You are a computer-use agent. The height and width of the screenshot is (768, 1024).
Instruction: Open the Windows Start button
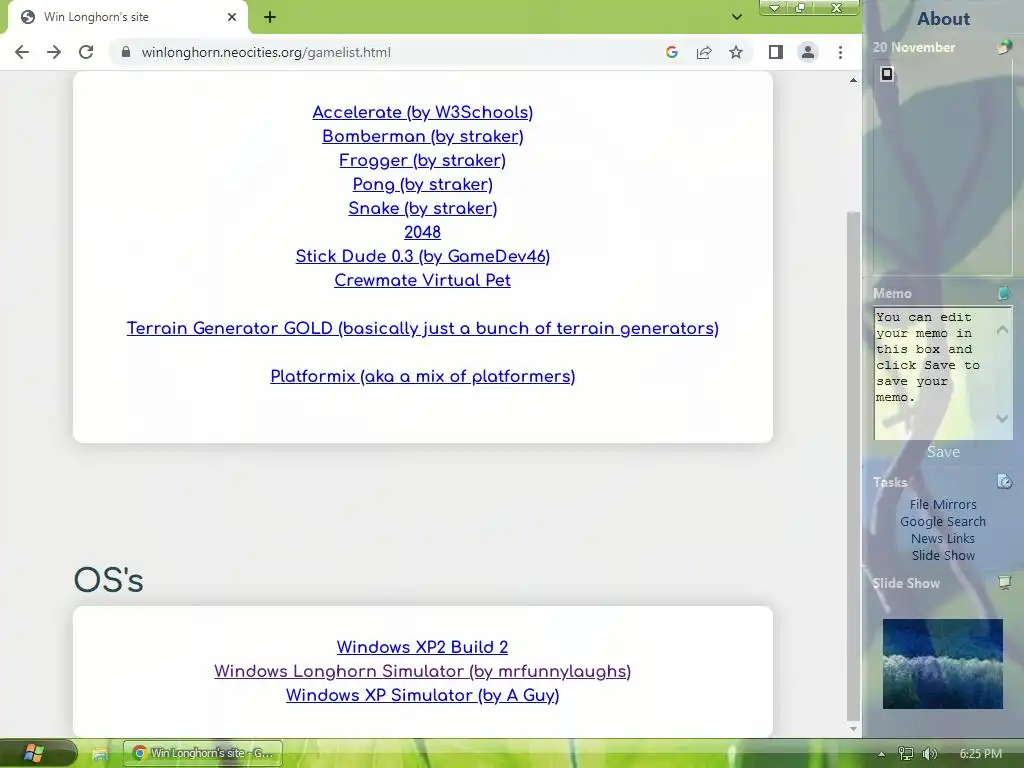[x=34, y=753]
